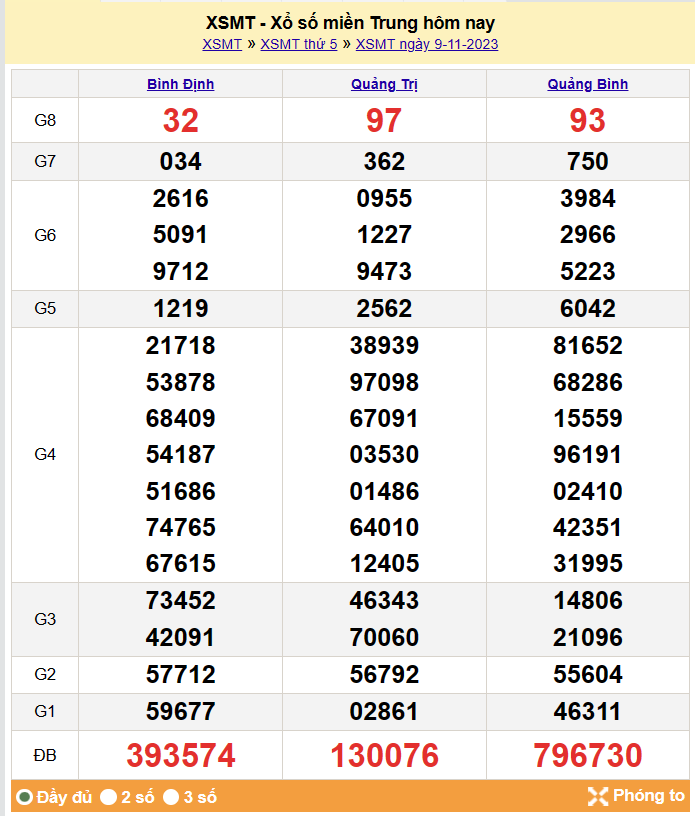Select the special prize number 130076
Screen dimensions: 695x816
pyautogui.click(x=384, y=755)
